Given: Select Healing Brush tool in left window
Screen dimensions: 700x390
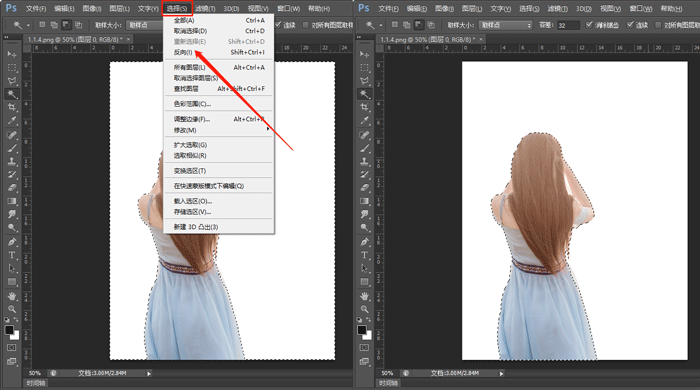Looking at the screenshot, I should point(12,134).
